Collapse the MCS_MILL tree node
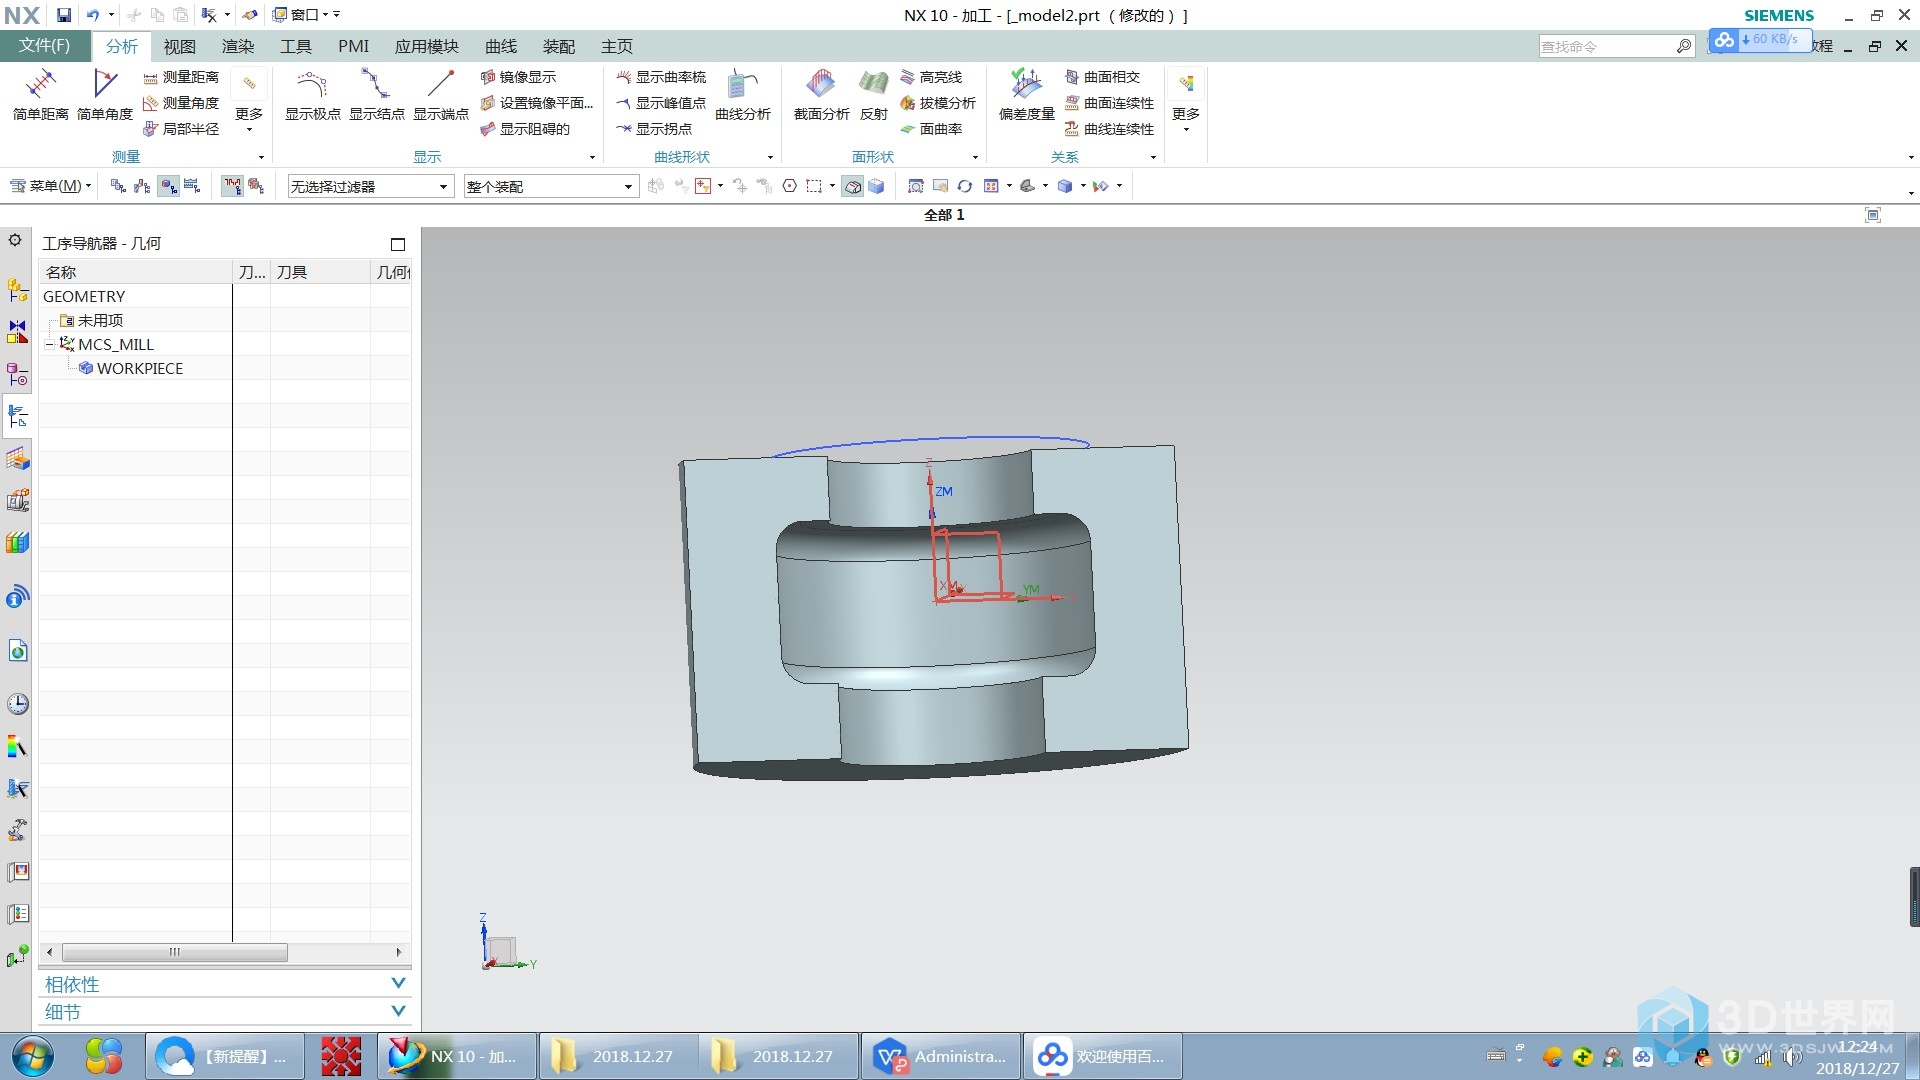 pyautogui.click(x=49, y=344)
